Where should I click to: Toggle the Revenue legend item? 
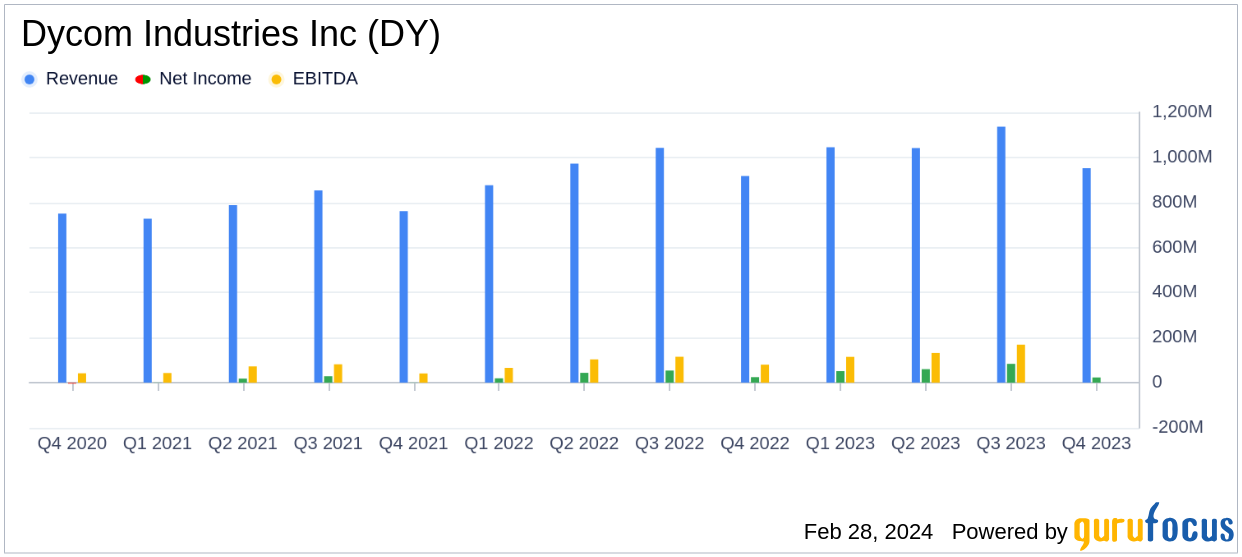click(x=70, y=79)
